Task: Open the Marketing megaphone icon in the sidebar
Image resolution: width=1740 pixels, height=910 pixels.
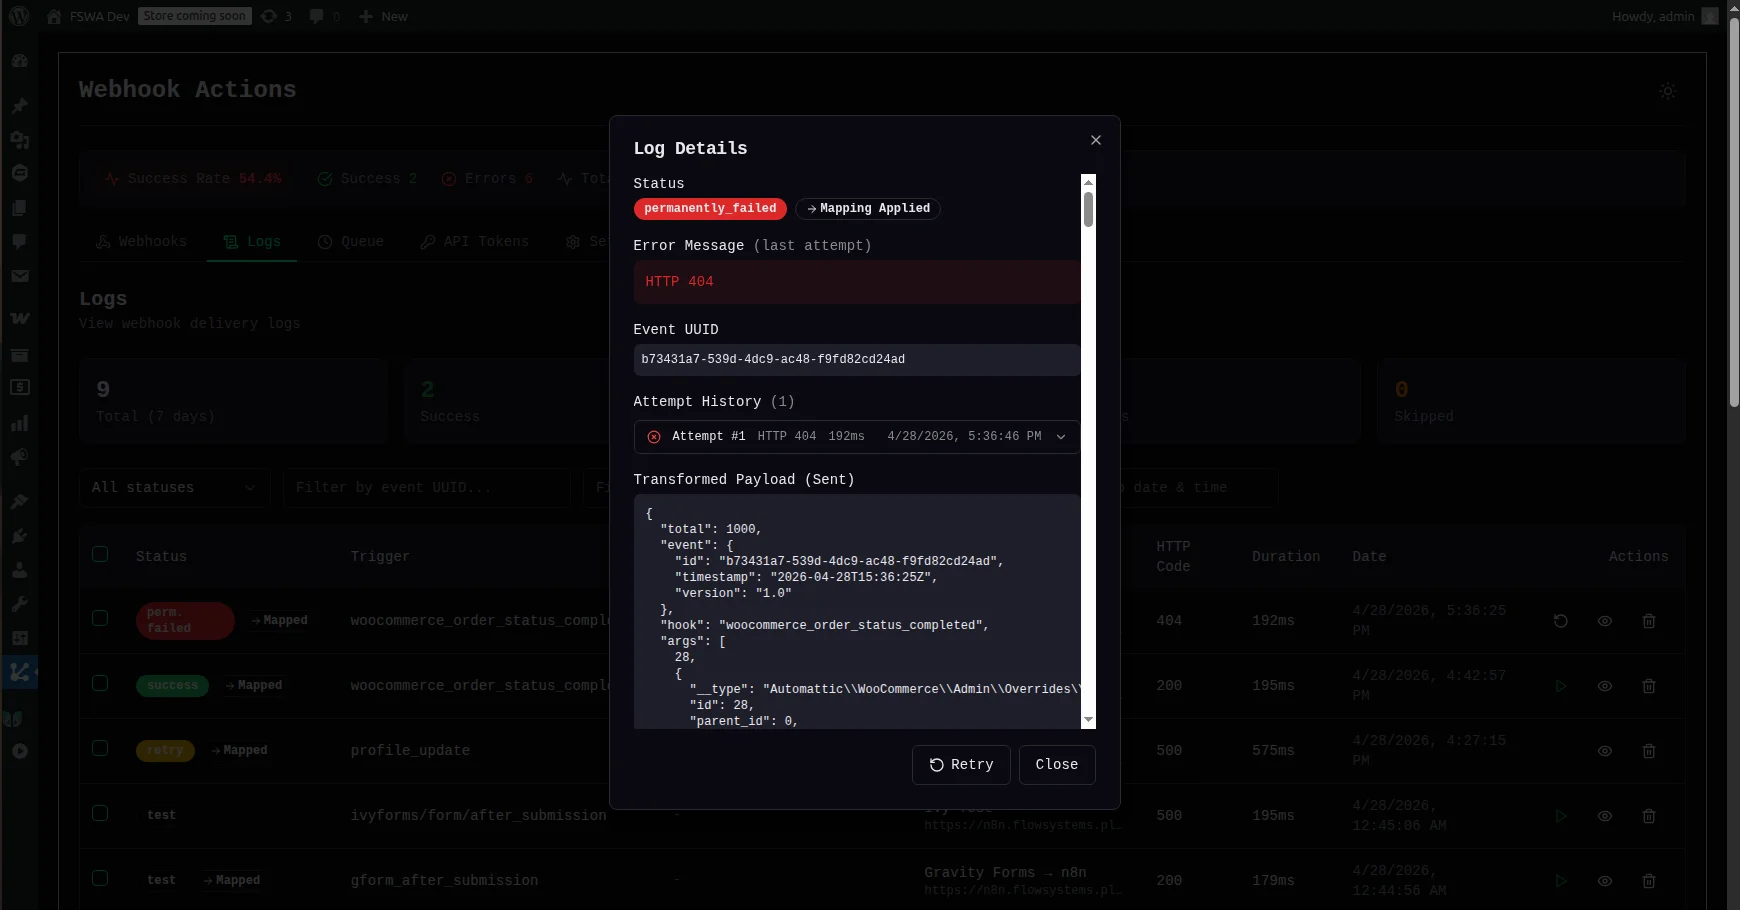Action: 19,457
